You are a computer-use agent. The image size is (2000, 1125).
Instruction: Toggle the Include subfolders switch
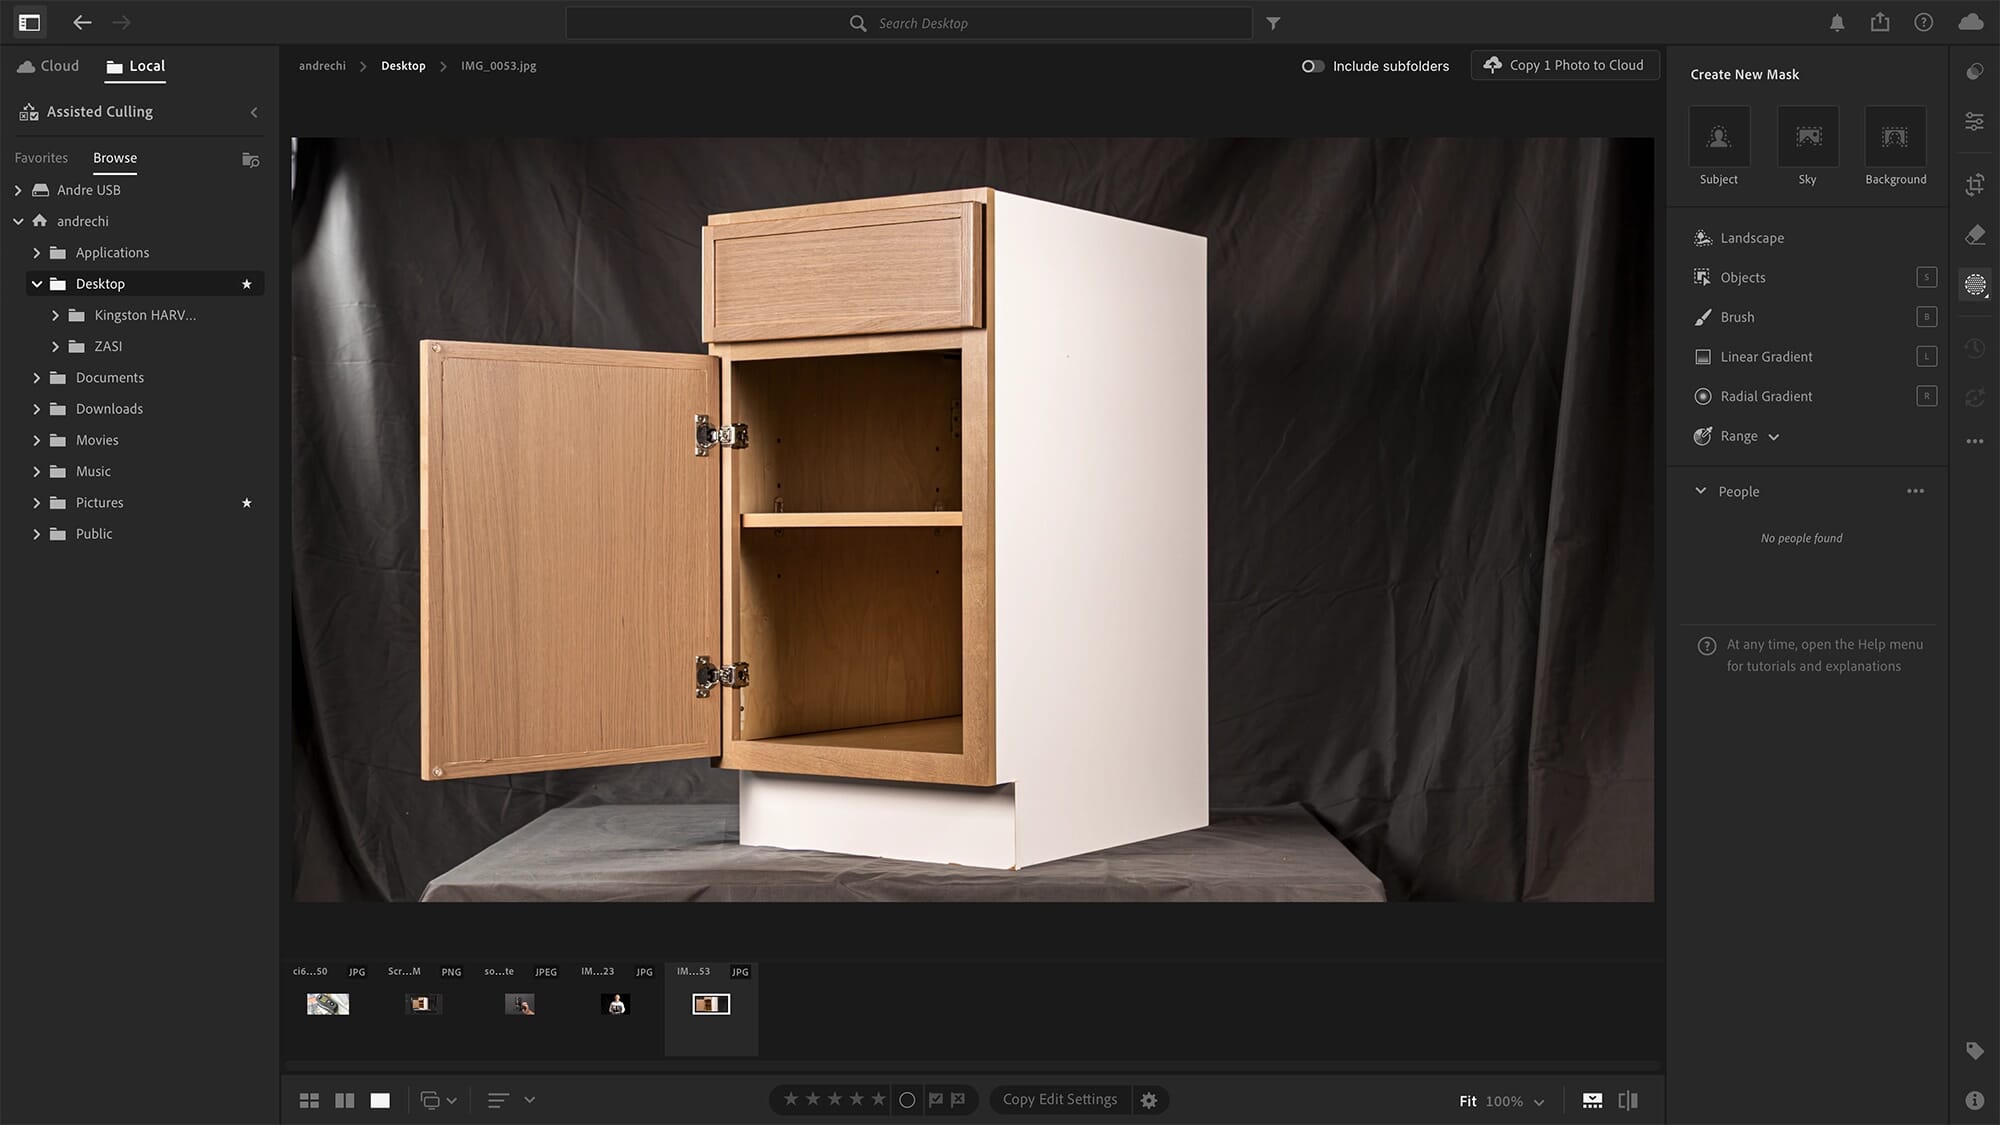tap(1314, 66)
